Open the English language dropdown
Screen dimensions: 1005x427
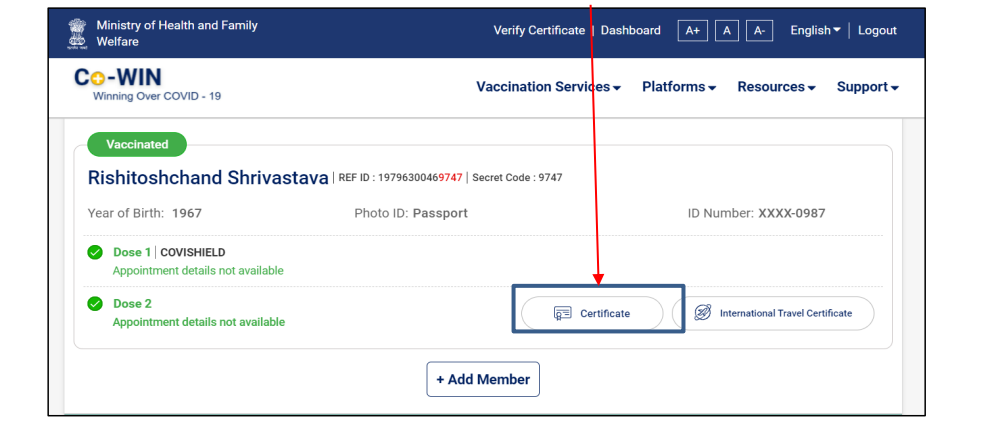pos(815,30)
